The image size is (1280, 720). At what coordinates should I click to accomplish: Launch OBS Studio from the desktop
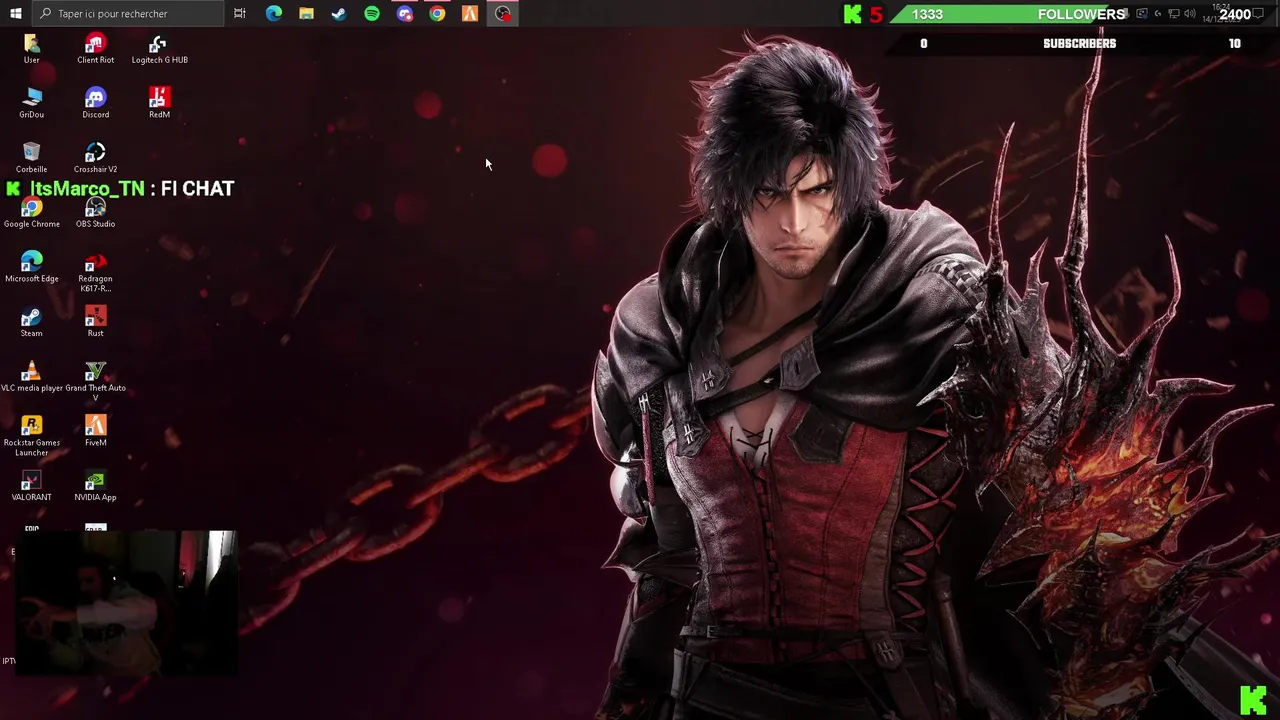click(x=95, y=213)
